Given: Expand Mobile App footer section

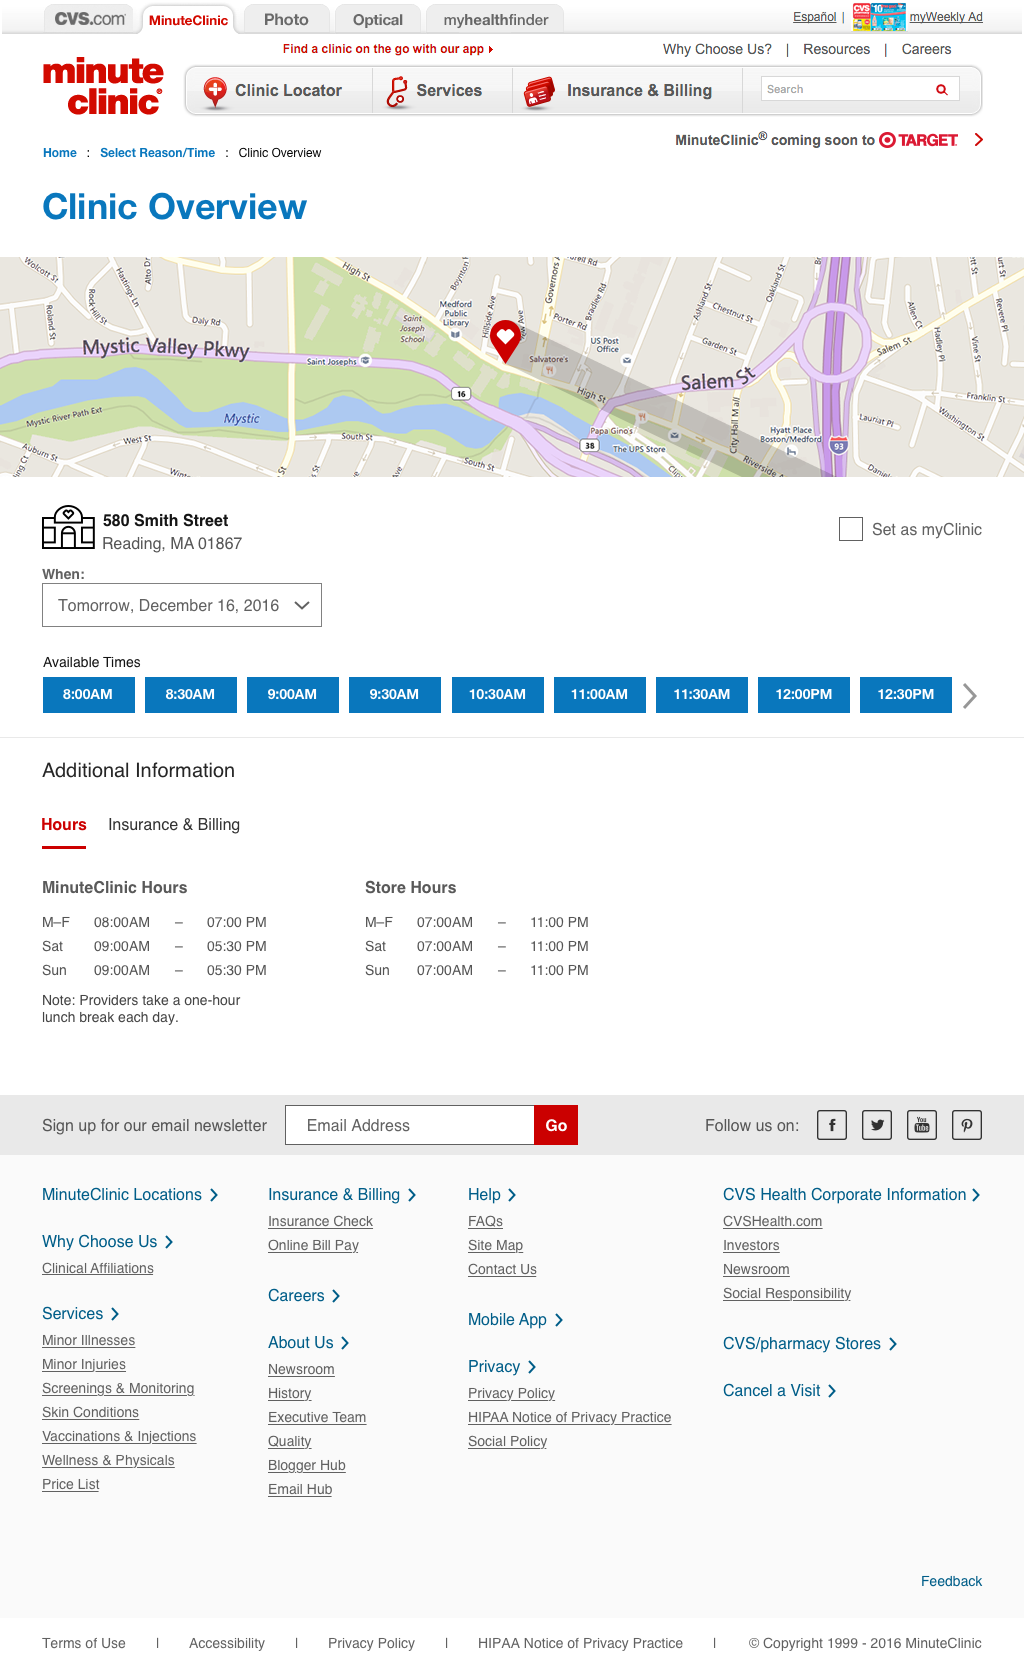Looking at the screenshot, I should click(516, 1319).
